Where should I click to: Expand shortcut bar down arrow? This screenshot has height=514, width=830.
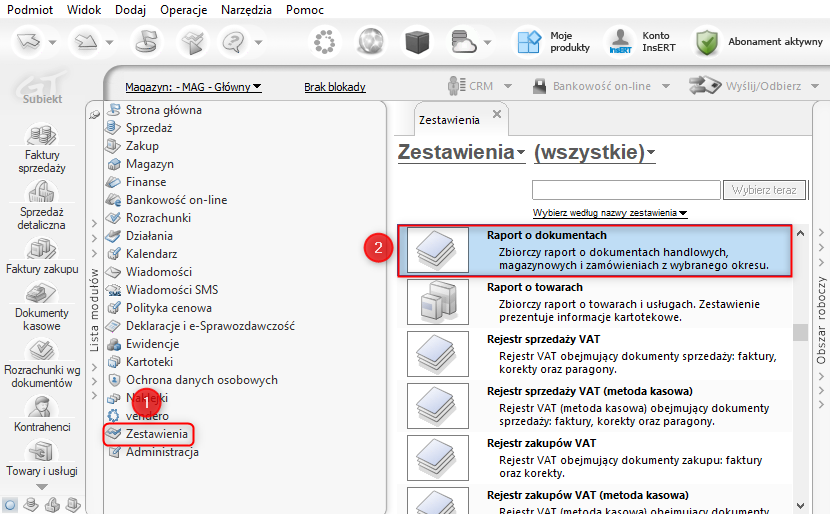42,486
